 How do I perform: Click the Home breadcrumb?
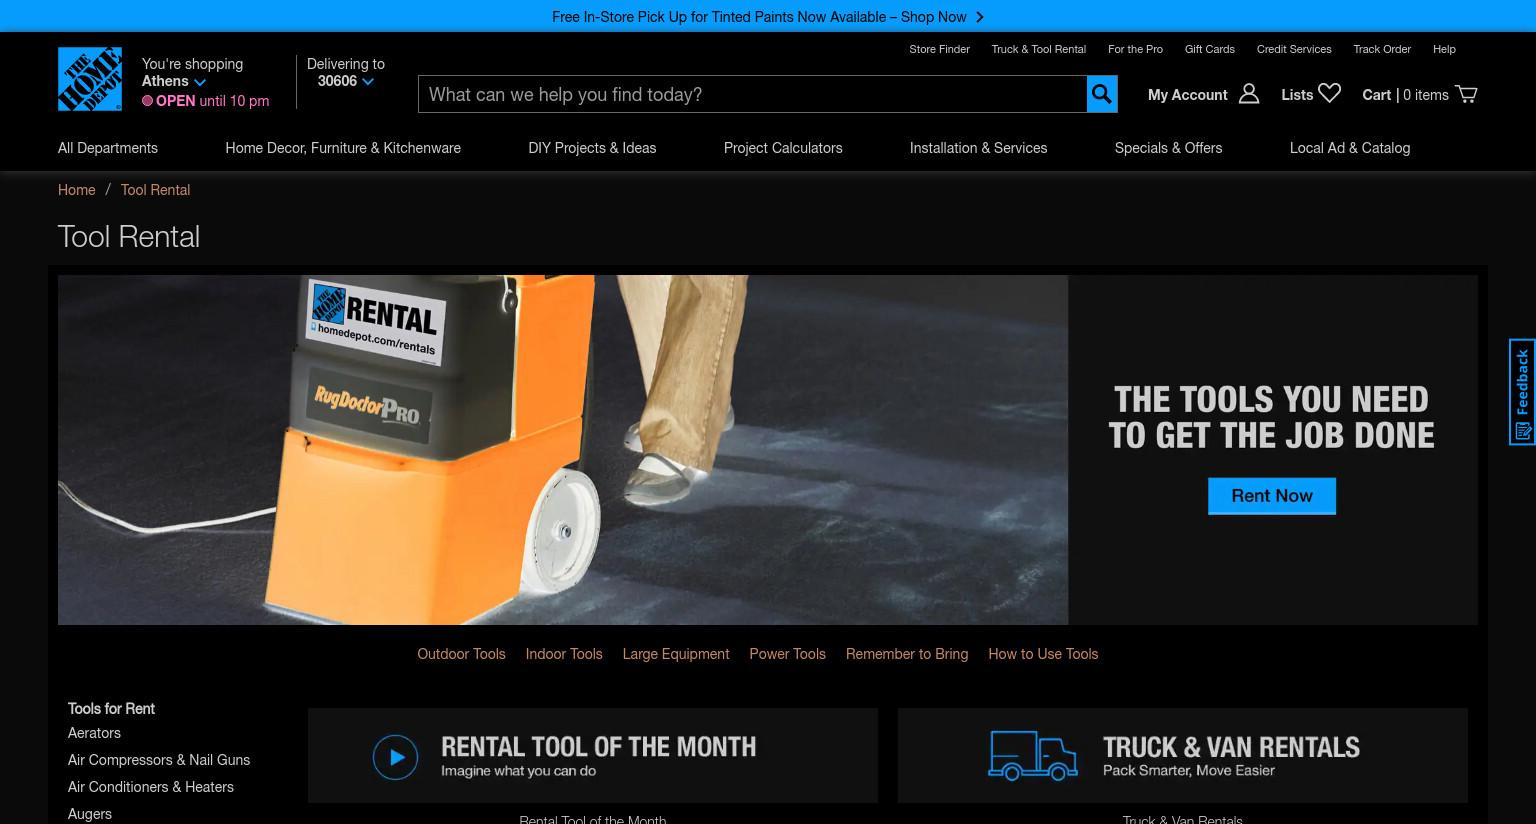pos(77,190)
